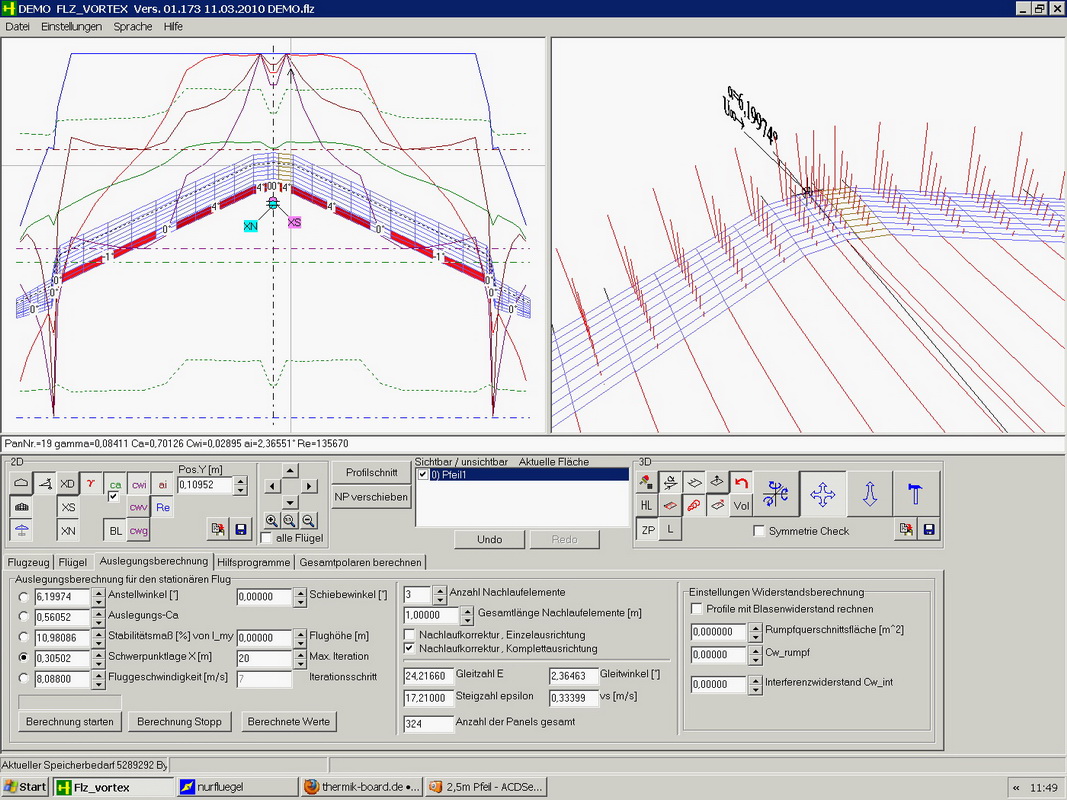
Task: Click the save disk icon in 2D panel
Action: 240,529
